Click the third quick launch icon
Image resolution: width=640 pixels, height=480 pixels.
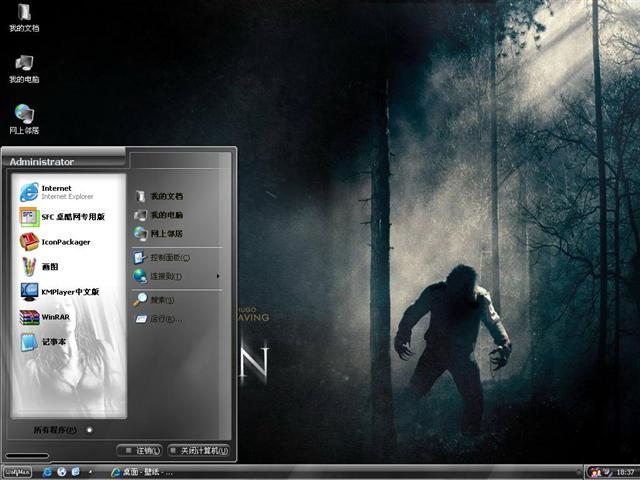click(76, 472)
